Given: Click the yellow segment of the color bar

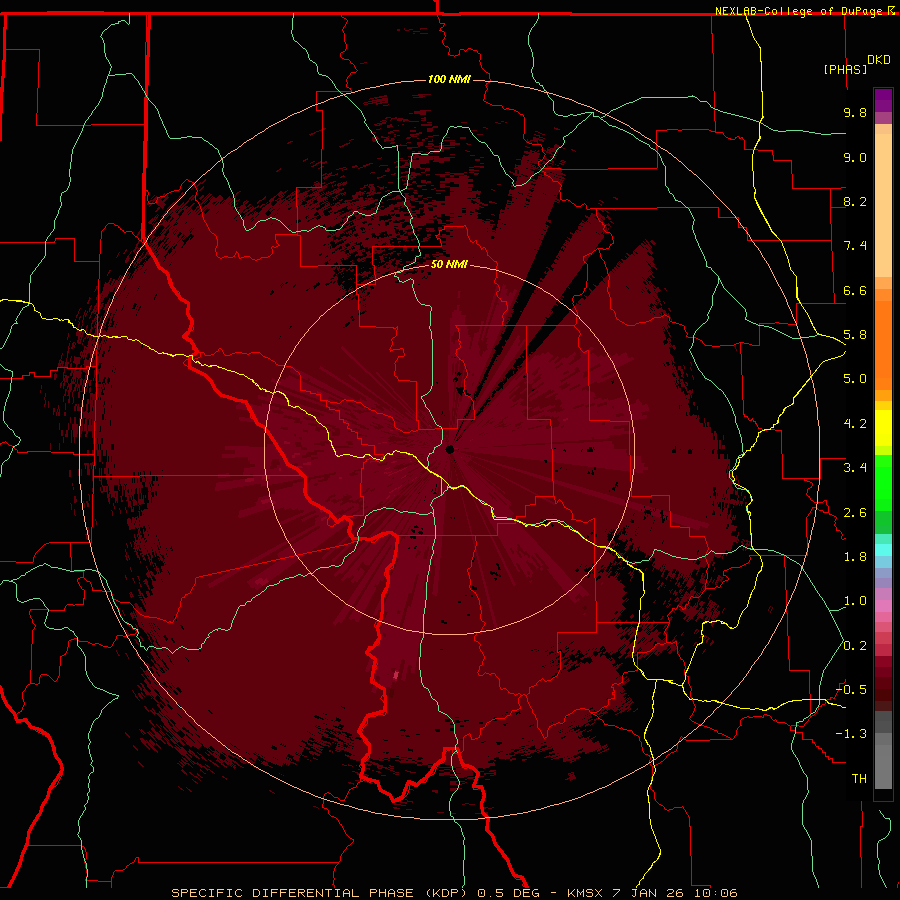Looking at the screenshot, I should tap(883, 428).
